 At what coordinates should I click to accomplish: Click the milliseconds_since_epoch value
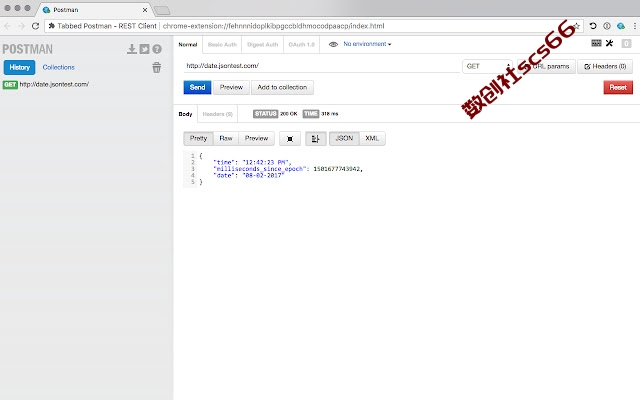pyautogui.click(x=337, y=169)
